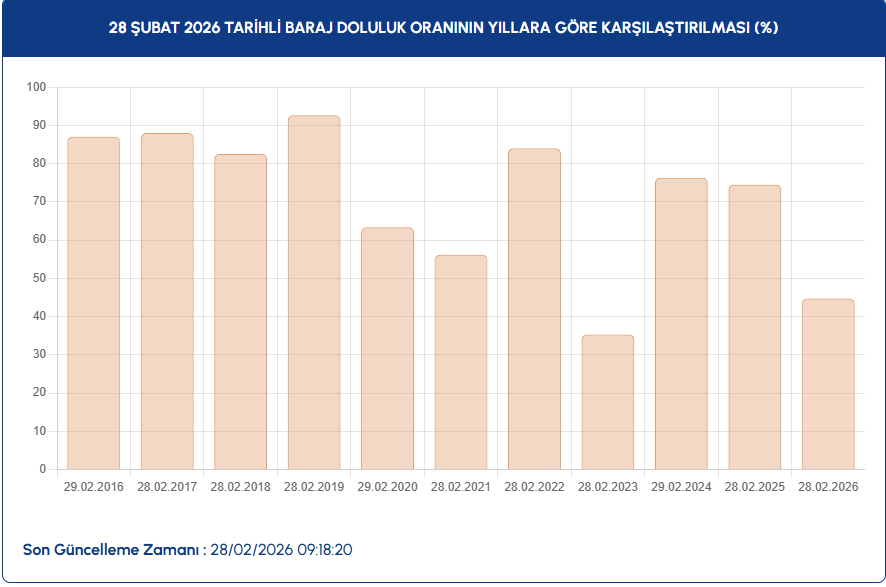Click the bar for 29.02.2016

93,303
